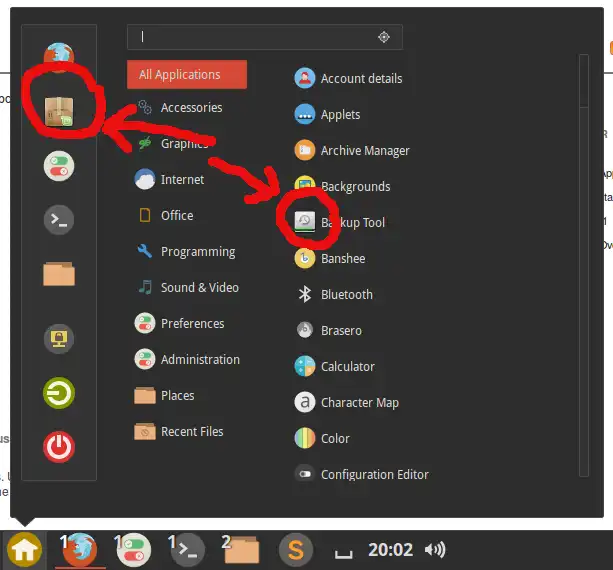Click the home Menu button on the panel
The height and width of the screenshot is (570, 613).
24,550
